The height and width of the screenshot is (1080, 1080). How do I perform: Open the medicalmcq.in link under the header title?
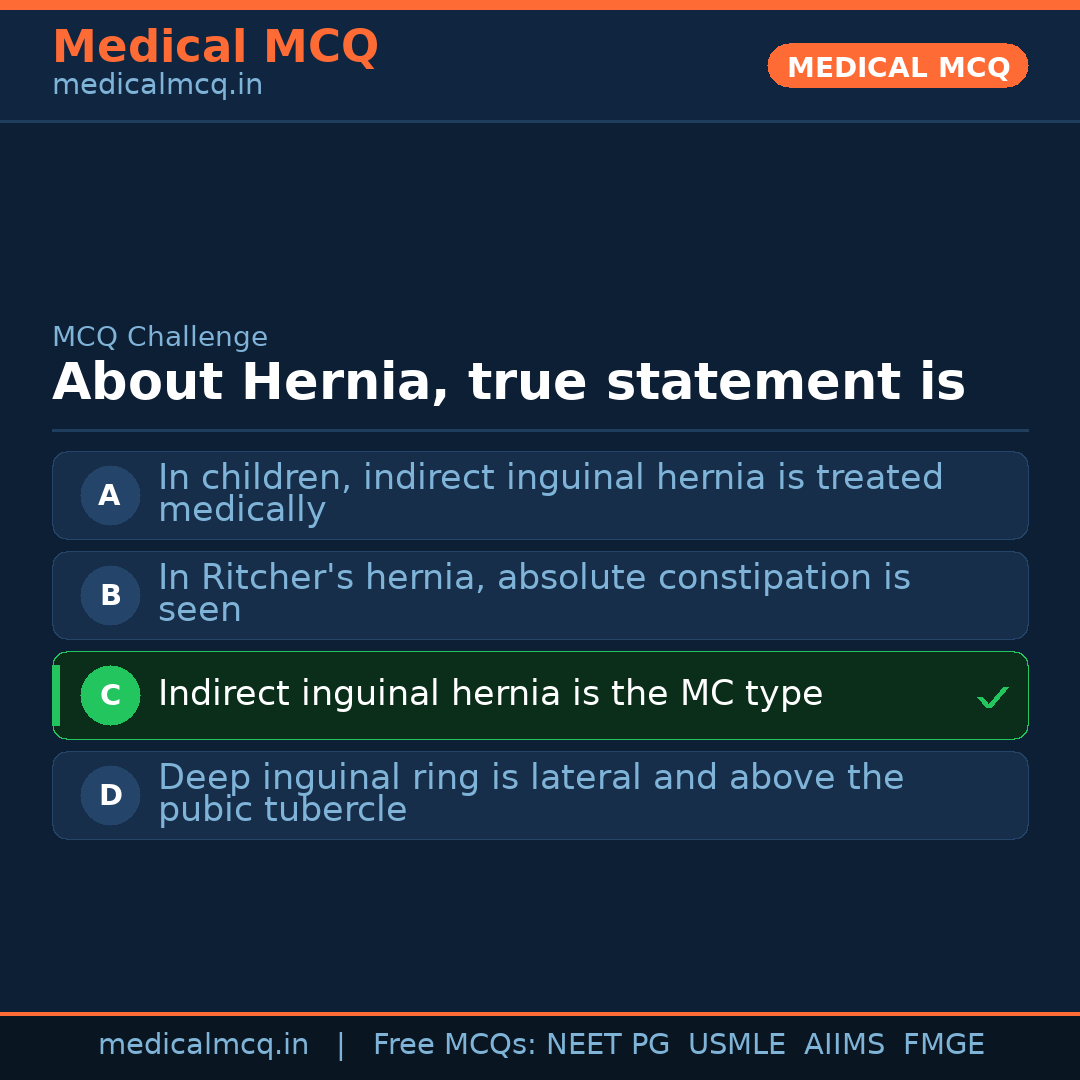click(x=157, y=86)
